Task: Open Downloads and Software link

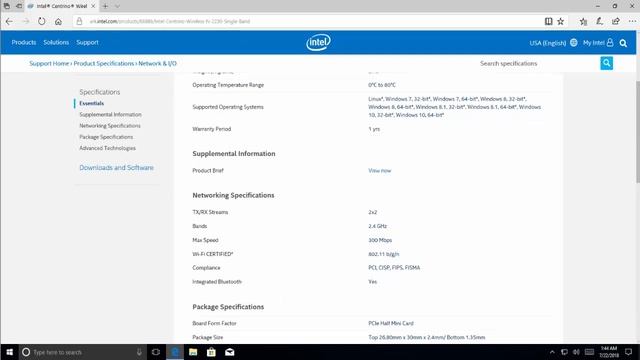Action: pyautogui.click(x=116, y=168)
